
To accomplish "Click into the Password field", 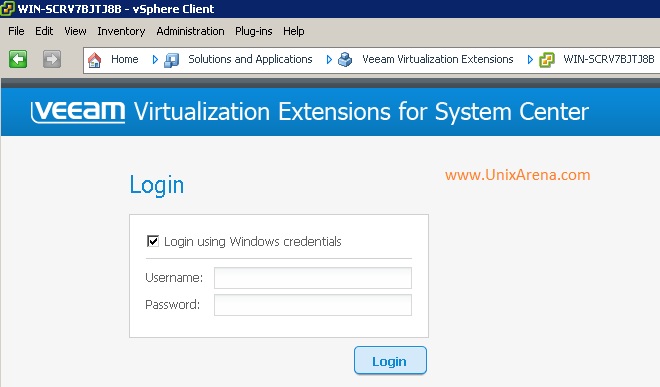I will 313,305.
